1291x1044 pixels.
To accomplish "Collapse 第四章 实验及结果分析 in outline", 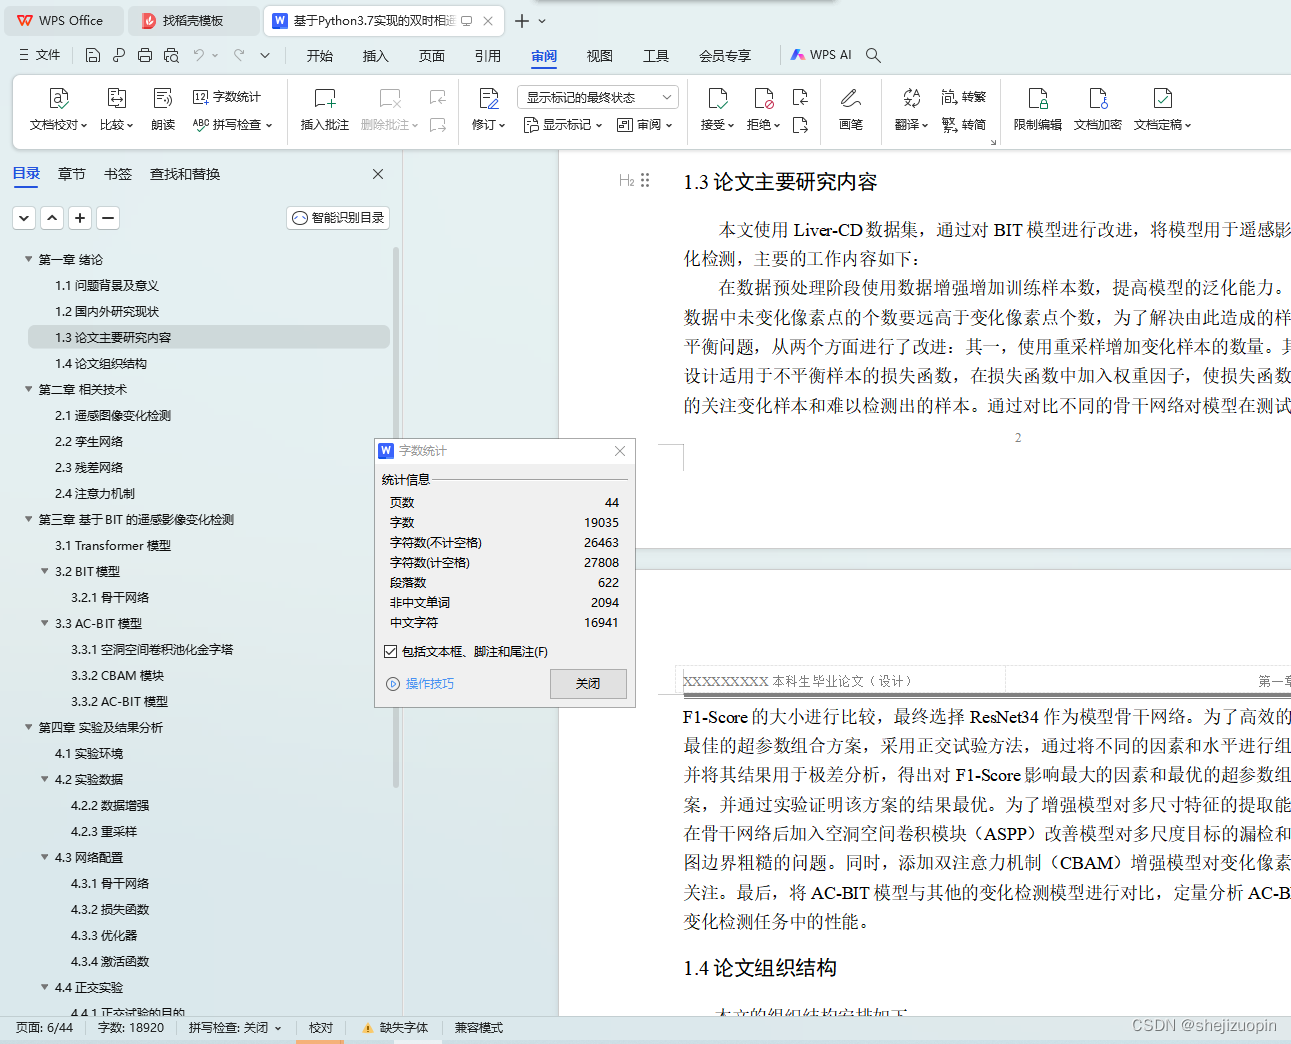I will [28, 727].
